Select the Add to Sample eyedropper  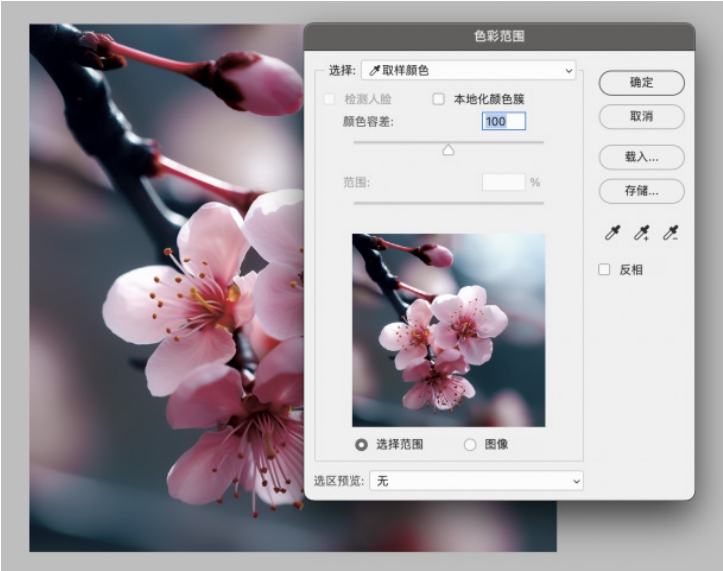[641, 233]
